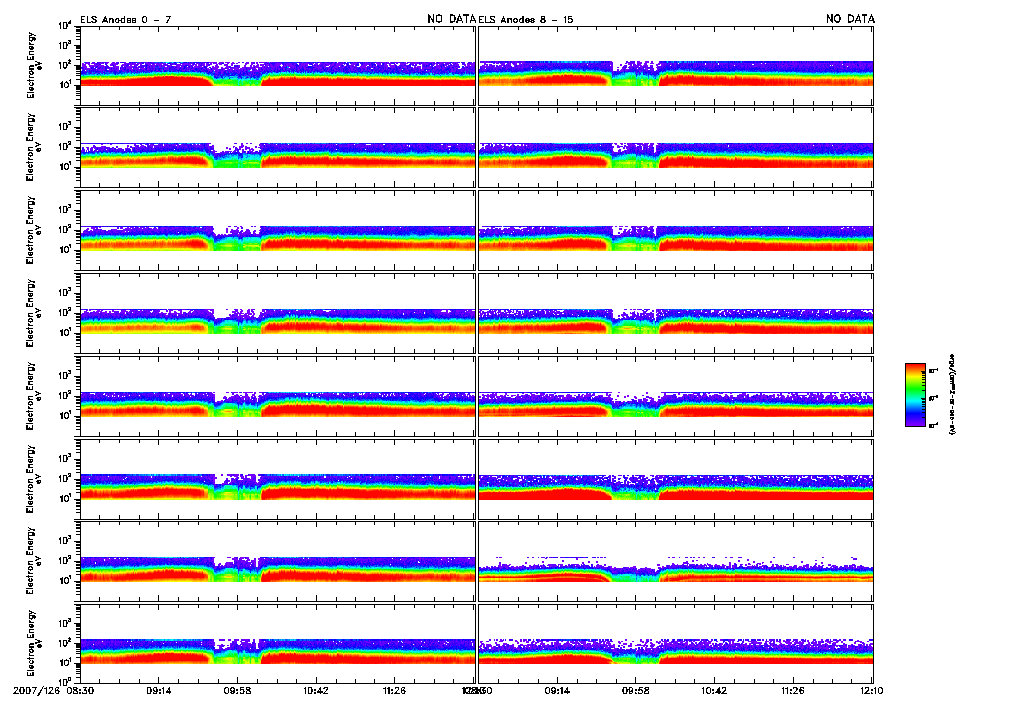This screenshot has width=1024, height=708.
Task: Click "NO DATA" label above Anodes 8 - 15 column
Action: (850, 19)
